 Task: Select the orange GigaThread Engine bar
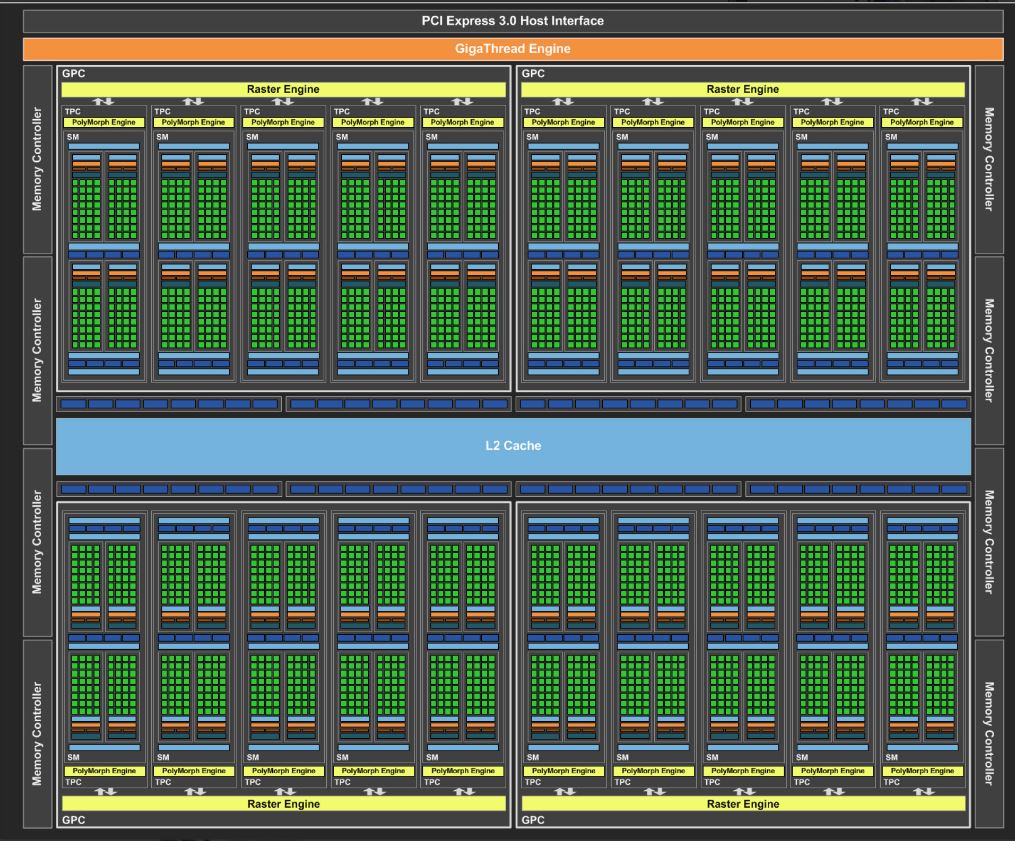tap(512, 48)
